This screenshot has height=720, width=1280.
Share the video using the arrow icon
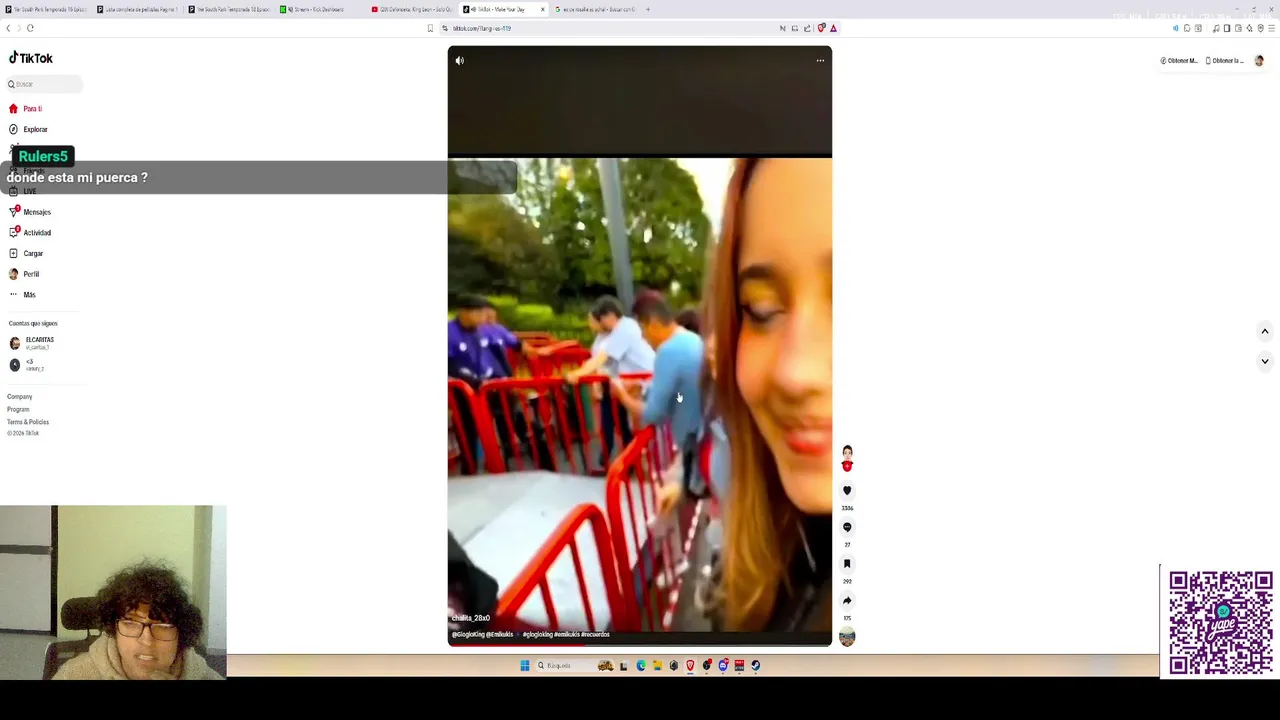click(x=847, y=601)
